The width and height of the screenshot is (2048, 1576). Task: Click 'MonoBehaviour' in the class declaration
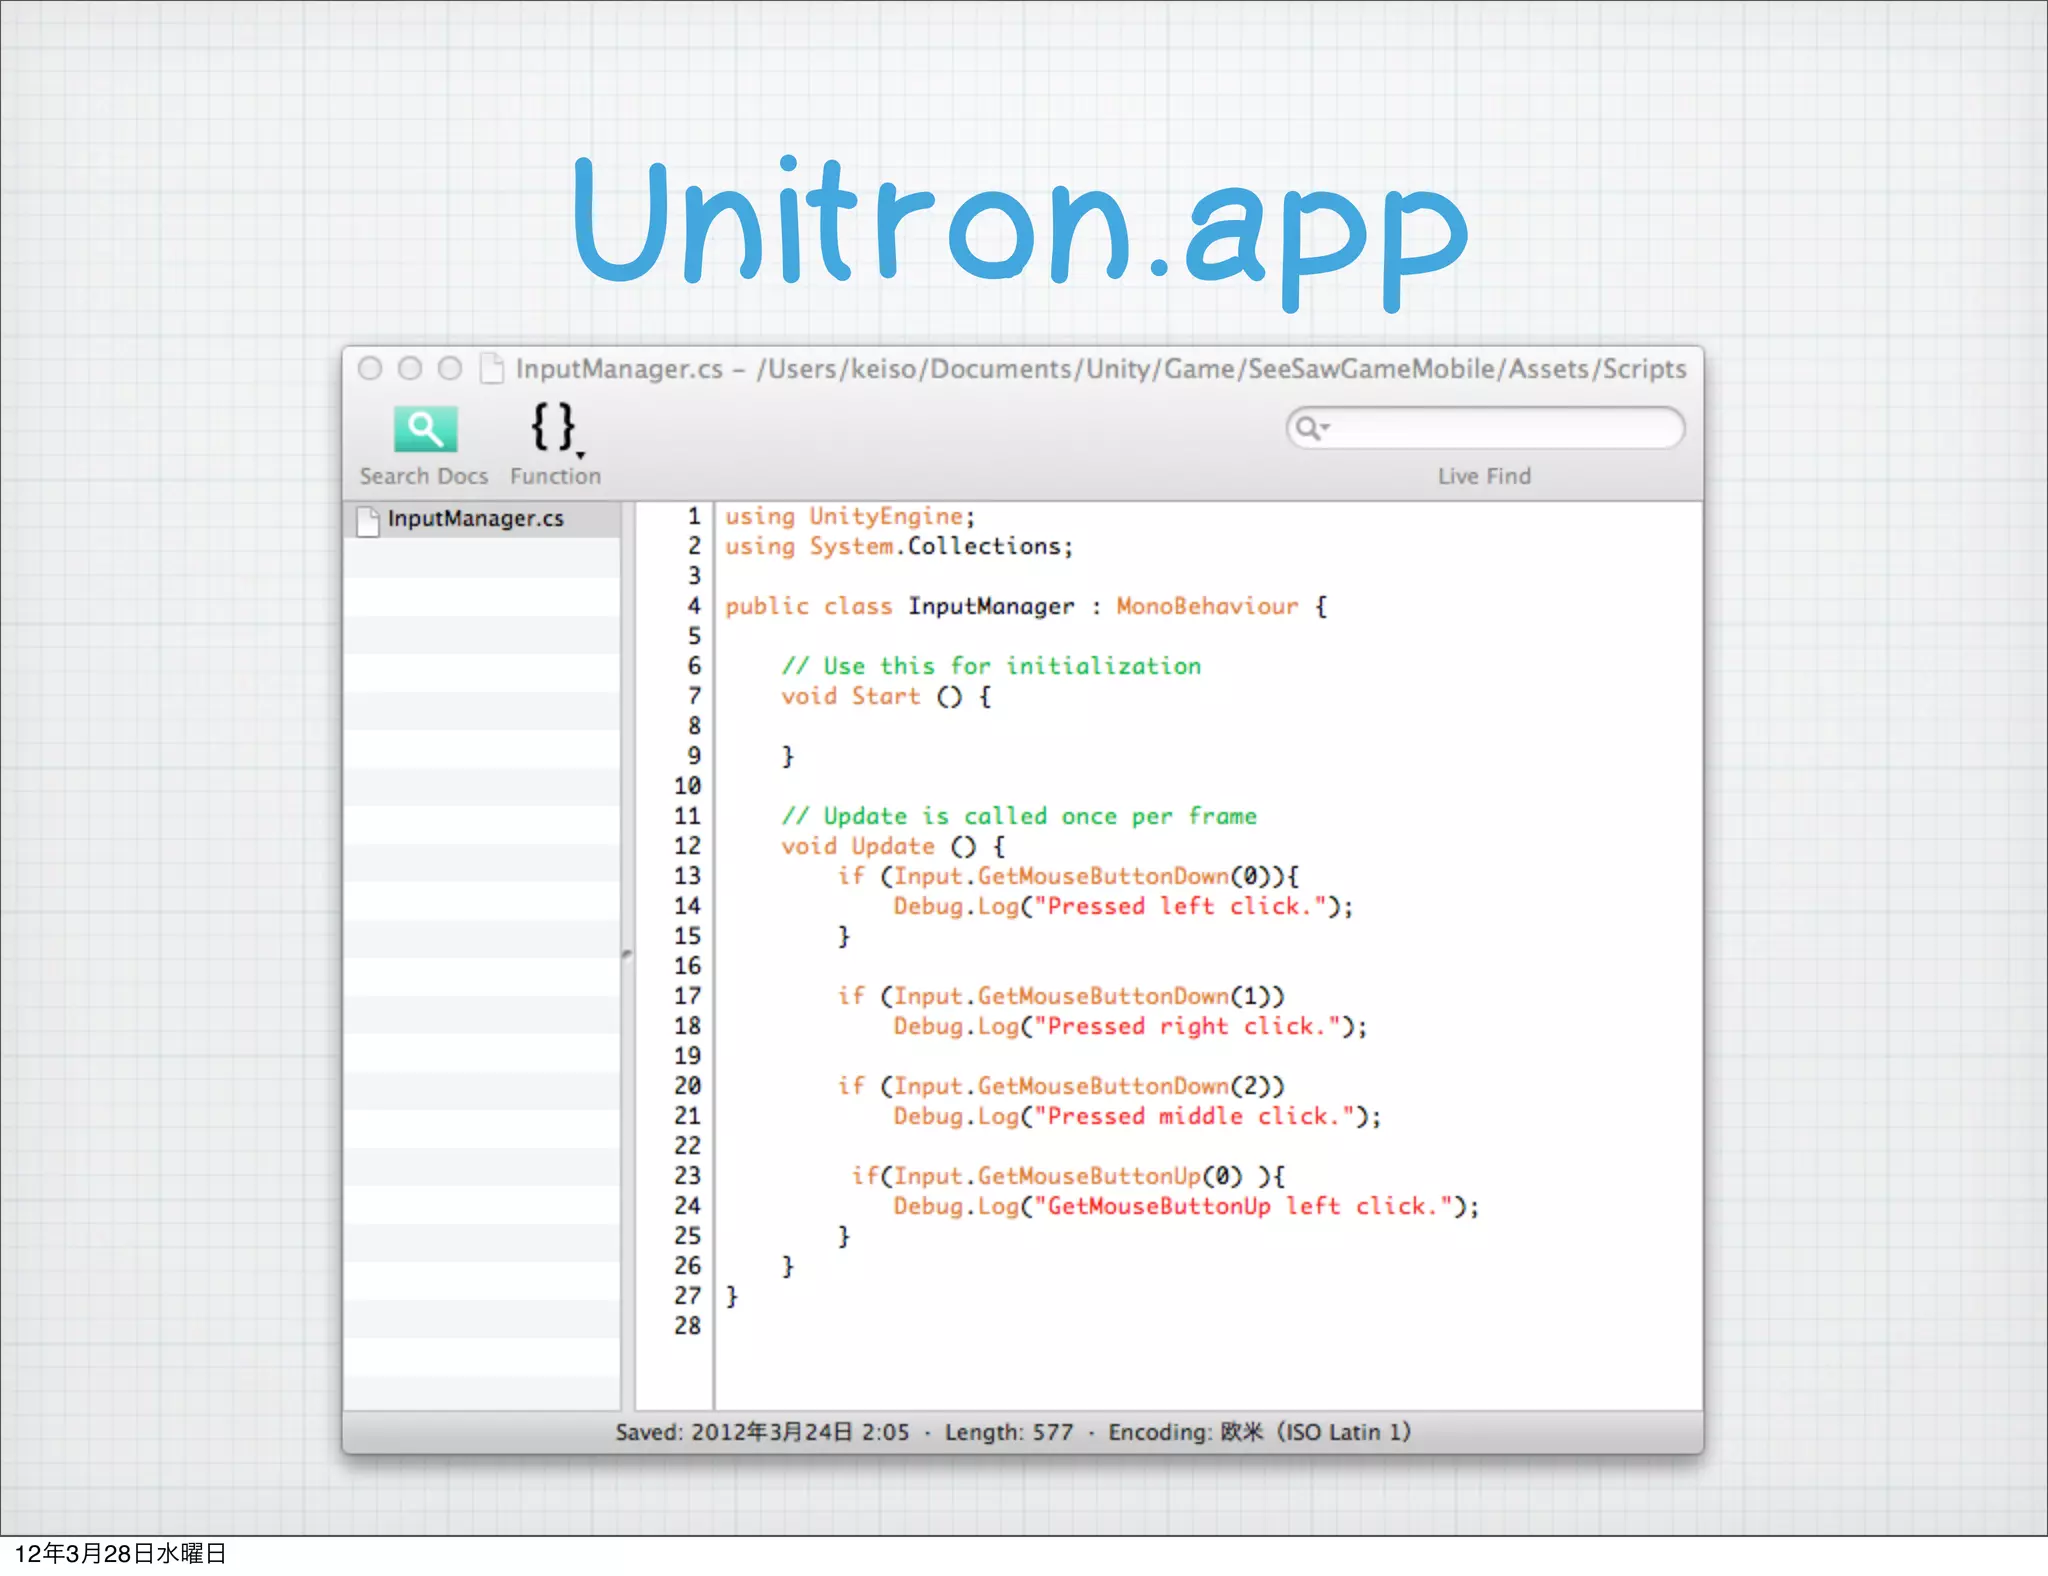click(x=1207, y=606)
